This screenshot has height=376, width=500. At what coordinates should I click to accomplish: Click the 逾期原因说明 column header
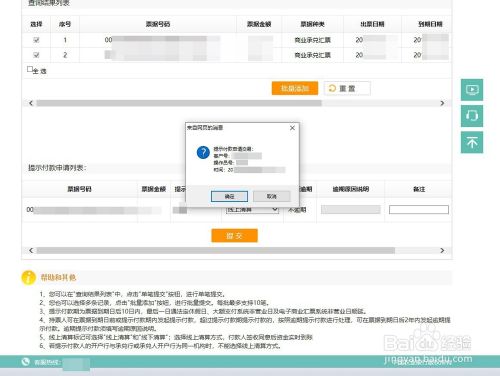point(351,189)
